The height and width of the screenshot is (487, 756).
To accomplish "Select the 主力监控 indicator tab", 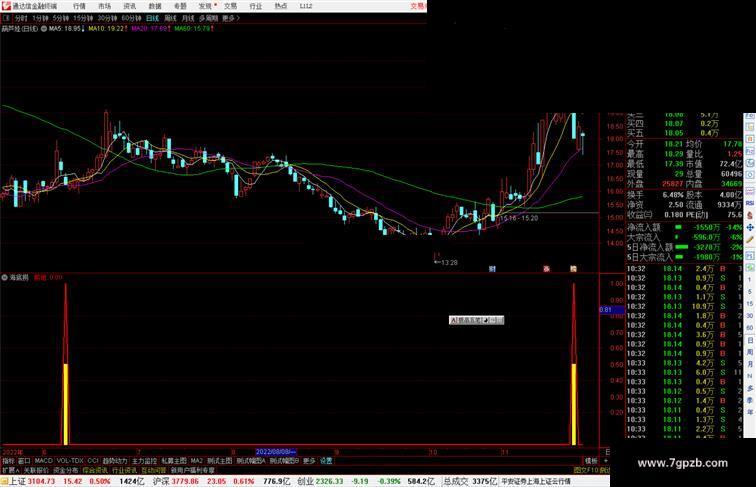I will coord(144,461).
